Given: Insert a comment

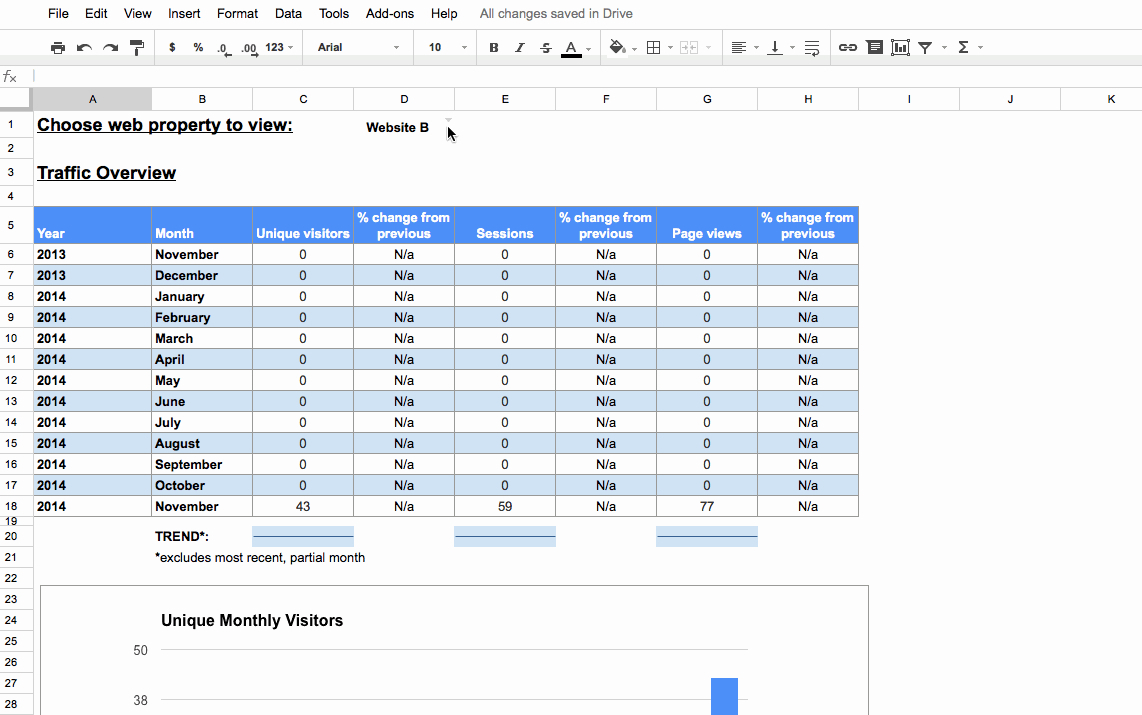Looking at the screenshot, I should [874, 47].
